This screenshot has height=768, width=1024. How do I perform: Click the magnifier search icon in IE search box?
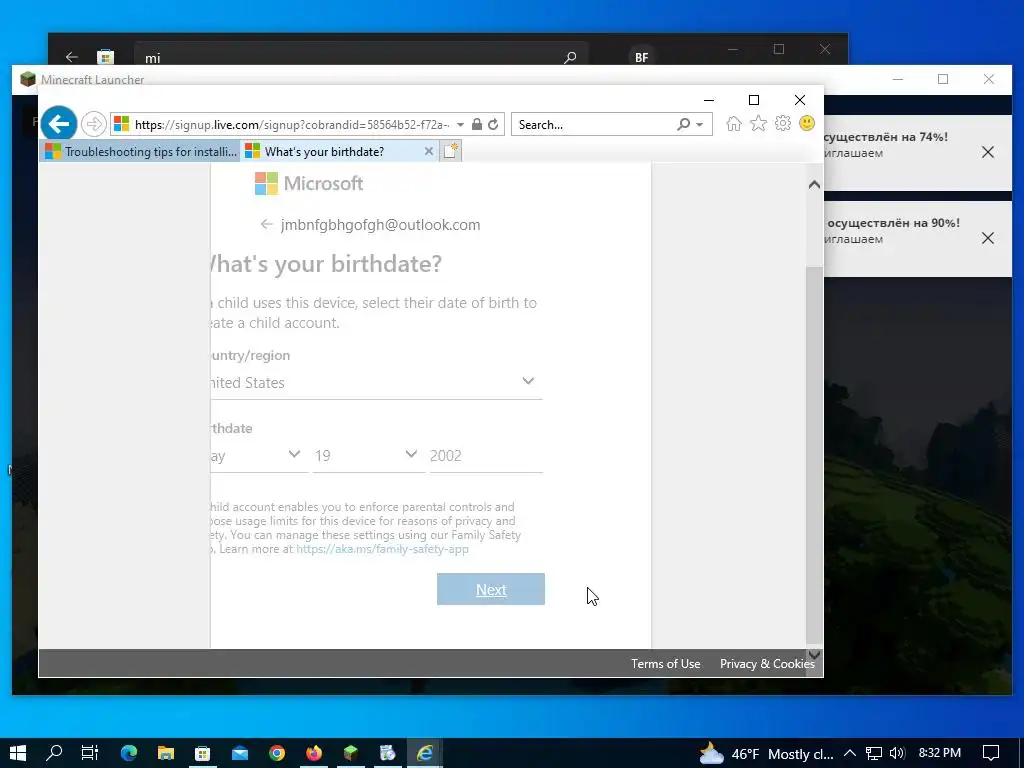683,124
